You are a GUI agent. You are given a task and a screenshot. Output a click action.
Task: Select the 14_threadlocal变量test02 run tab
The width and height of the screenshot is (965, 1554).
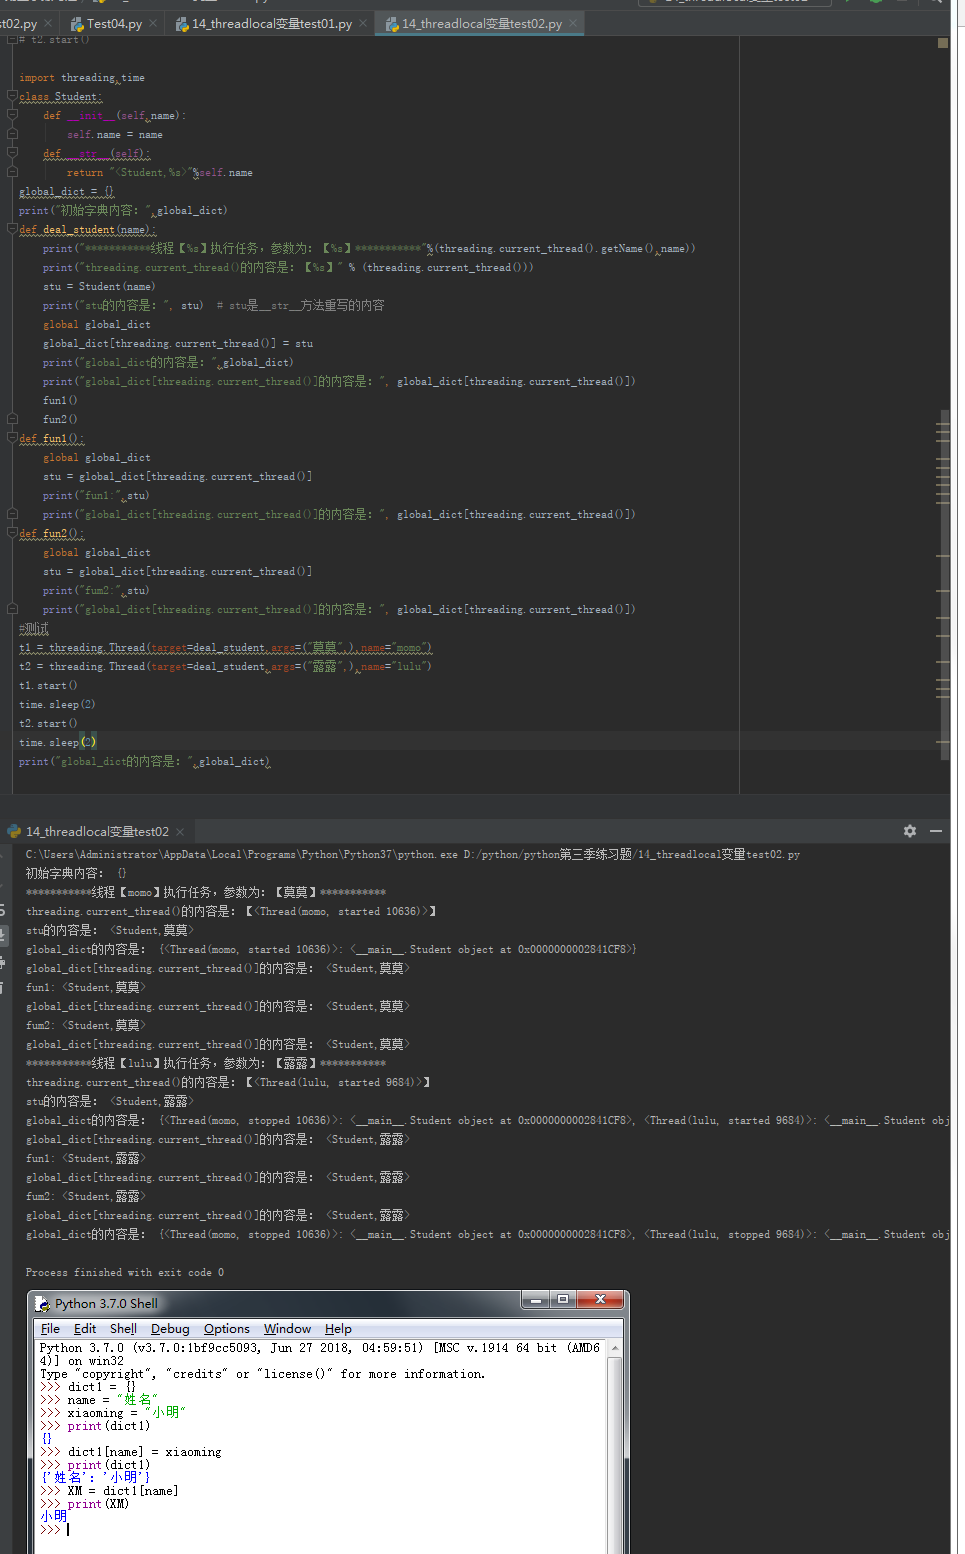point(97,832)
